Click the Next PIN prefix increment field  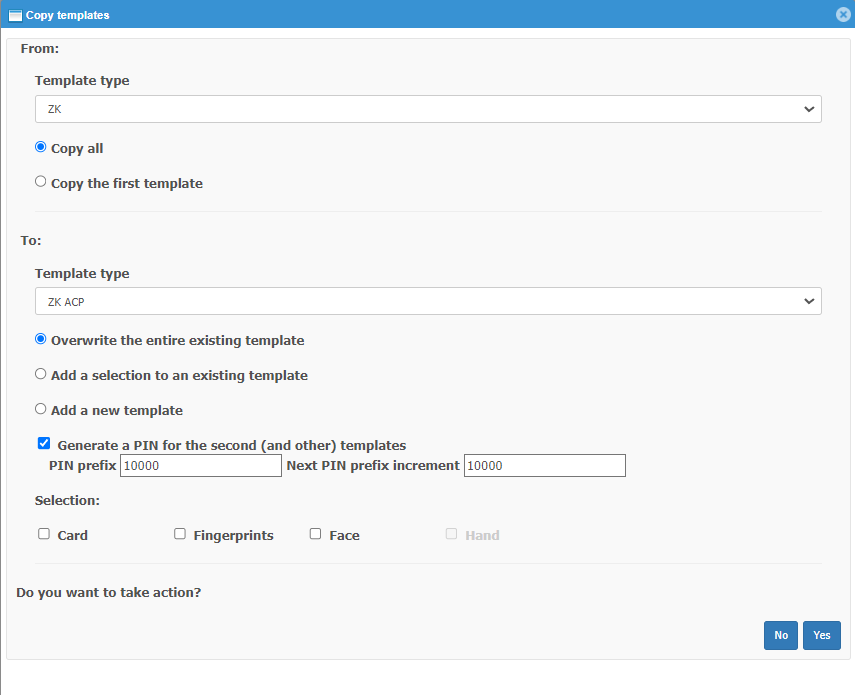point(545,466)
